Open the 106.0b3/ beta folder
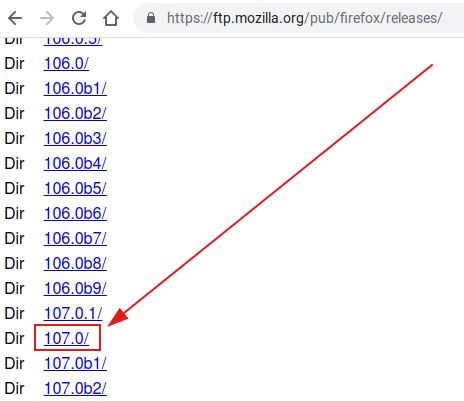Viewport: 464px width, 401px height. pos(75,138)
